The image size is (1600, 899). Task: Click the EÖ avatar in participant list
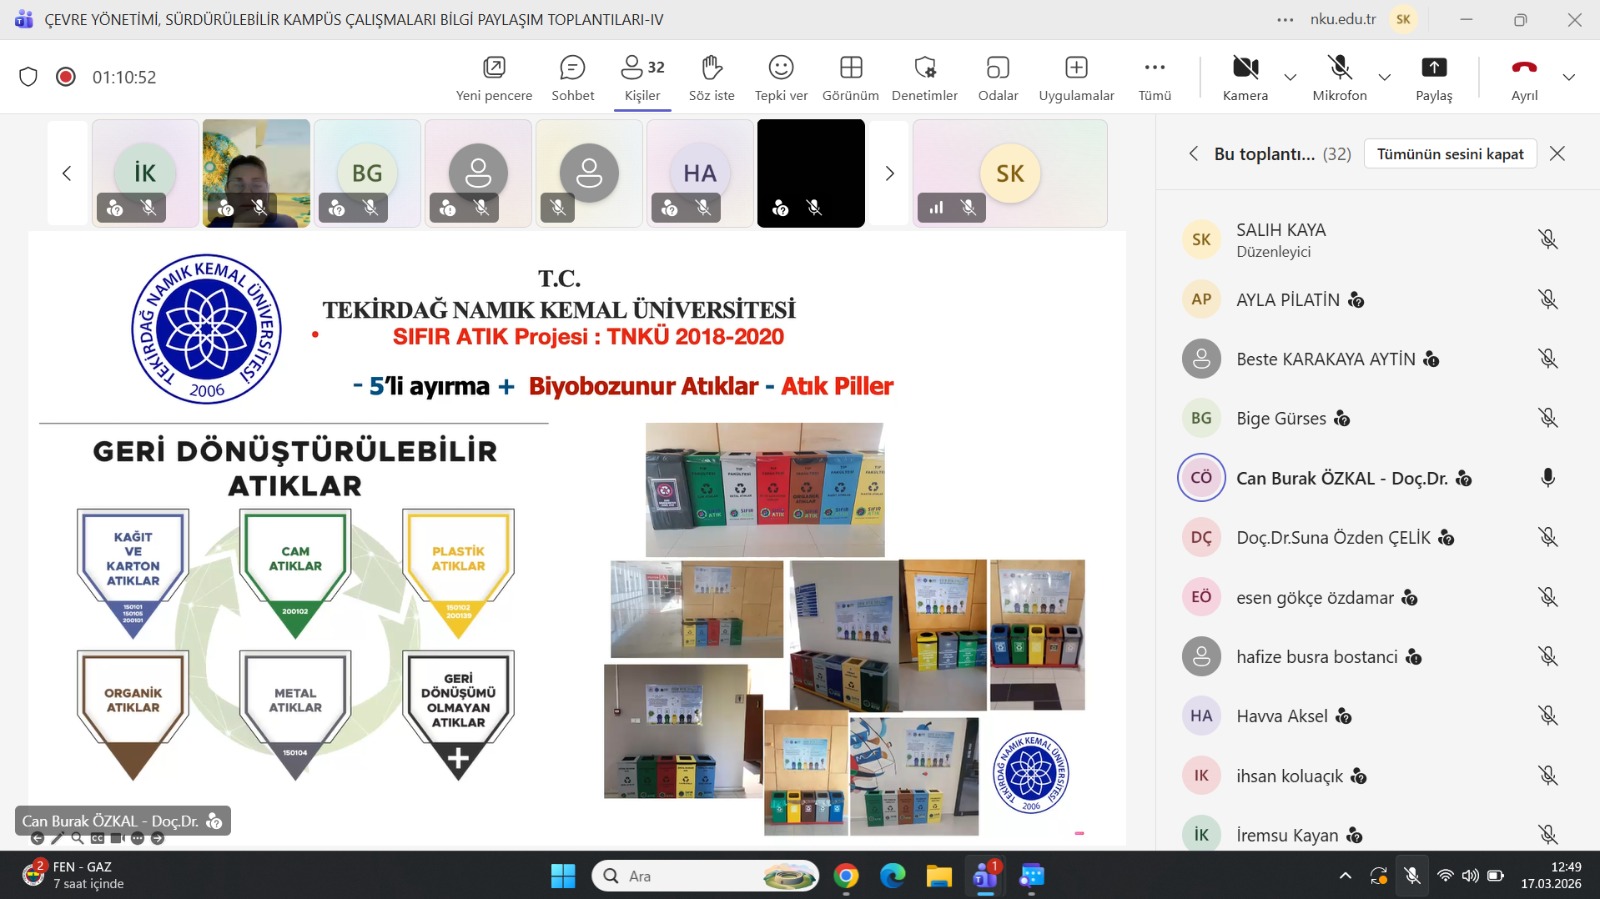pos(1201,597)
